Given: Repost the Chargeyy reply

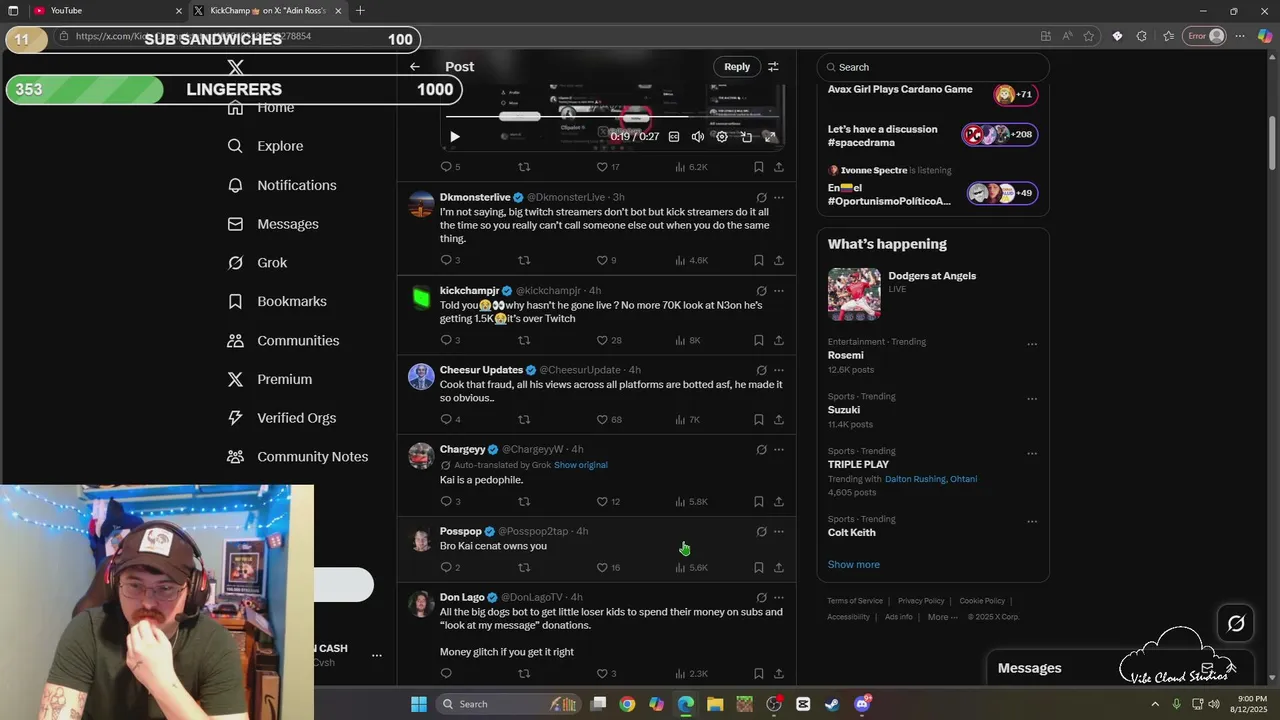Looking at the screenshot, I should click(524, 502).
